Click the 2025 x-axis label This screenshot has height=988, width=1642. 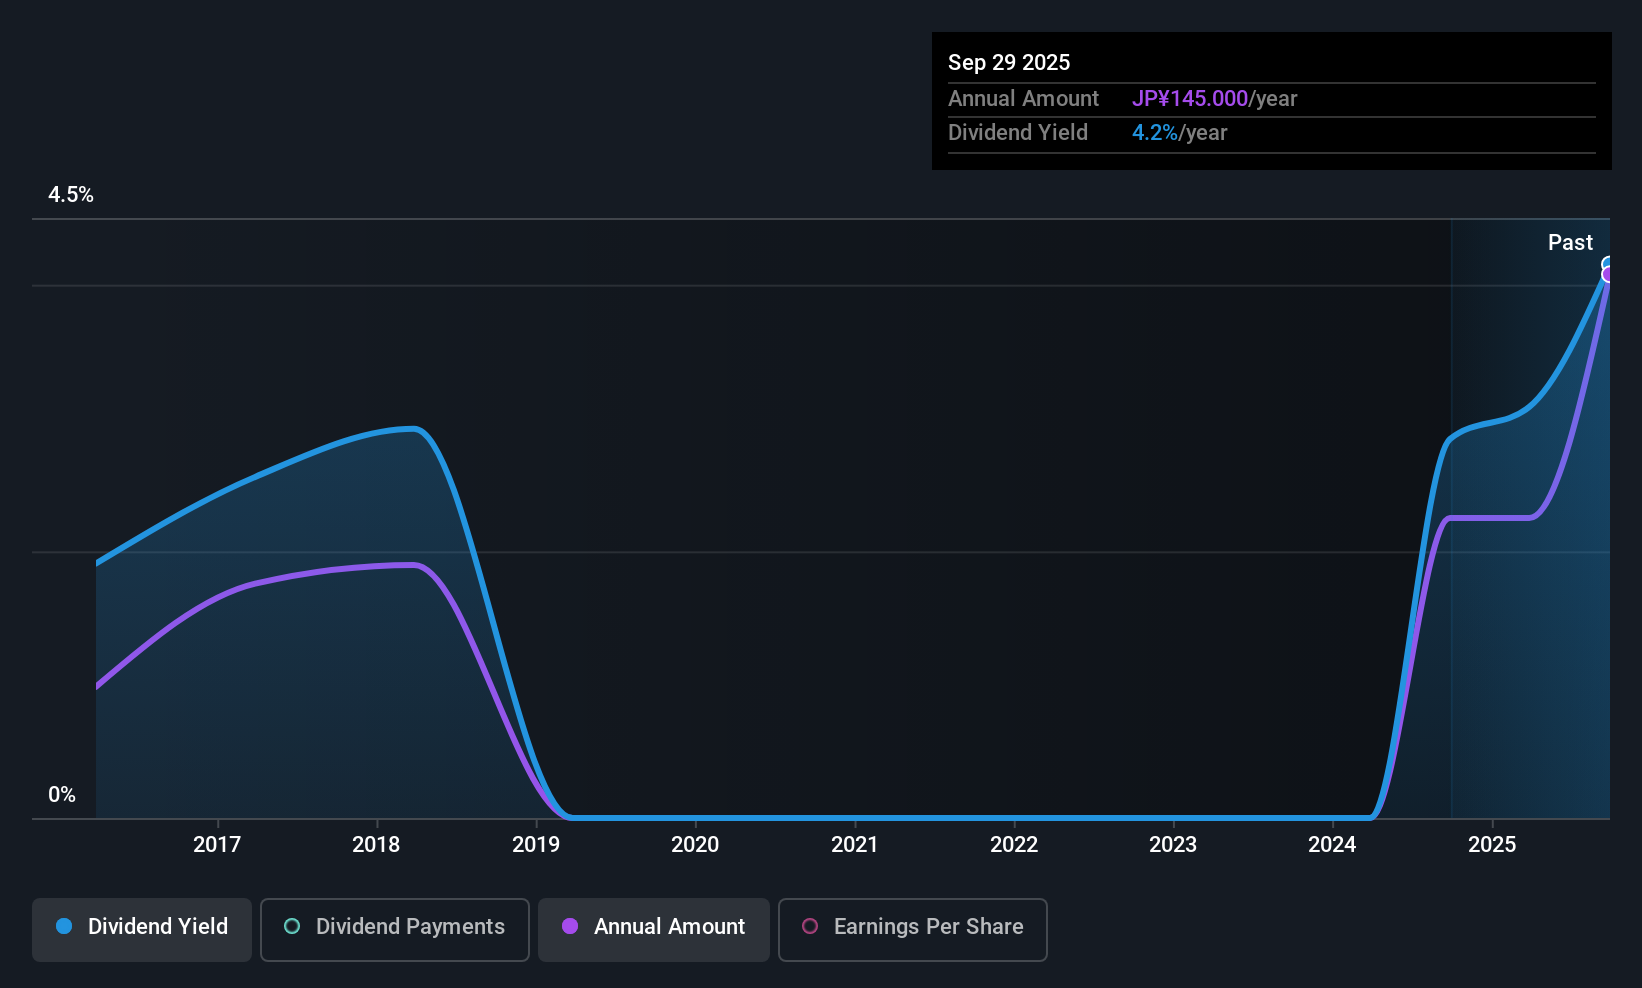coord(1491,845)
